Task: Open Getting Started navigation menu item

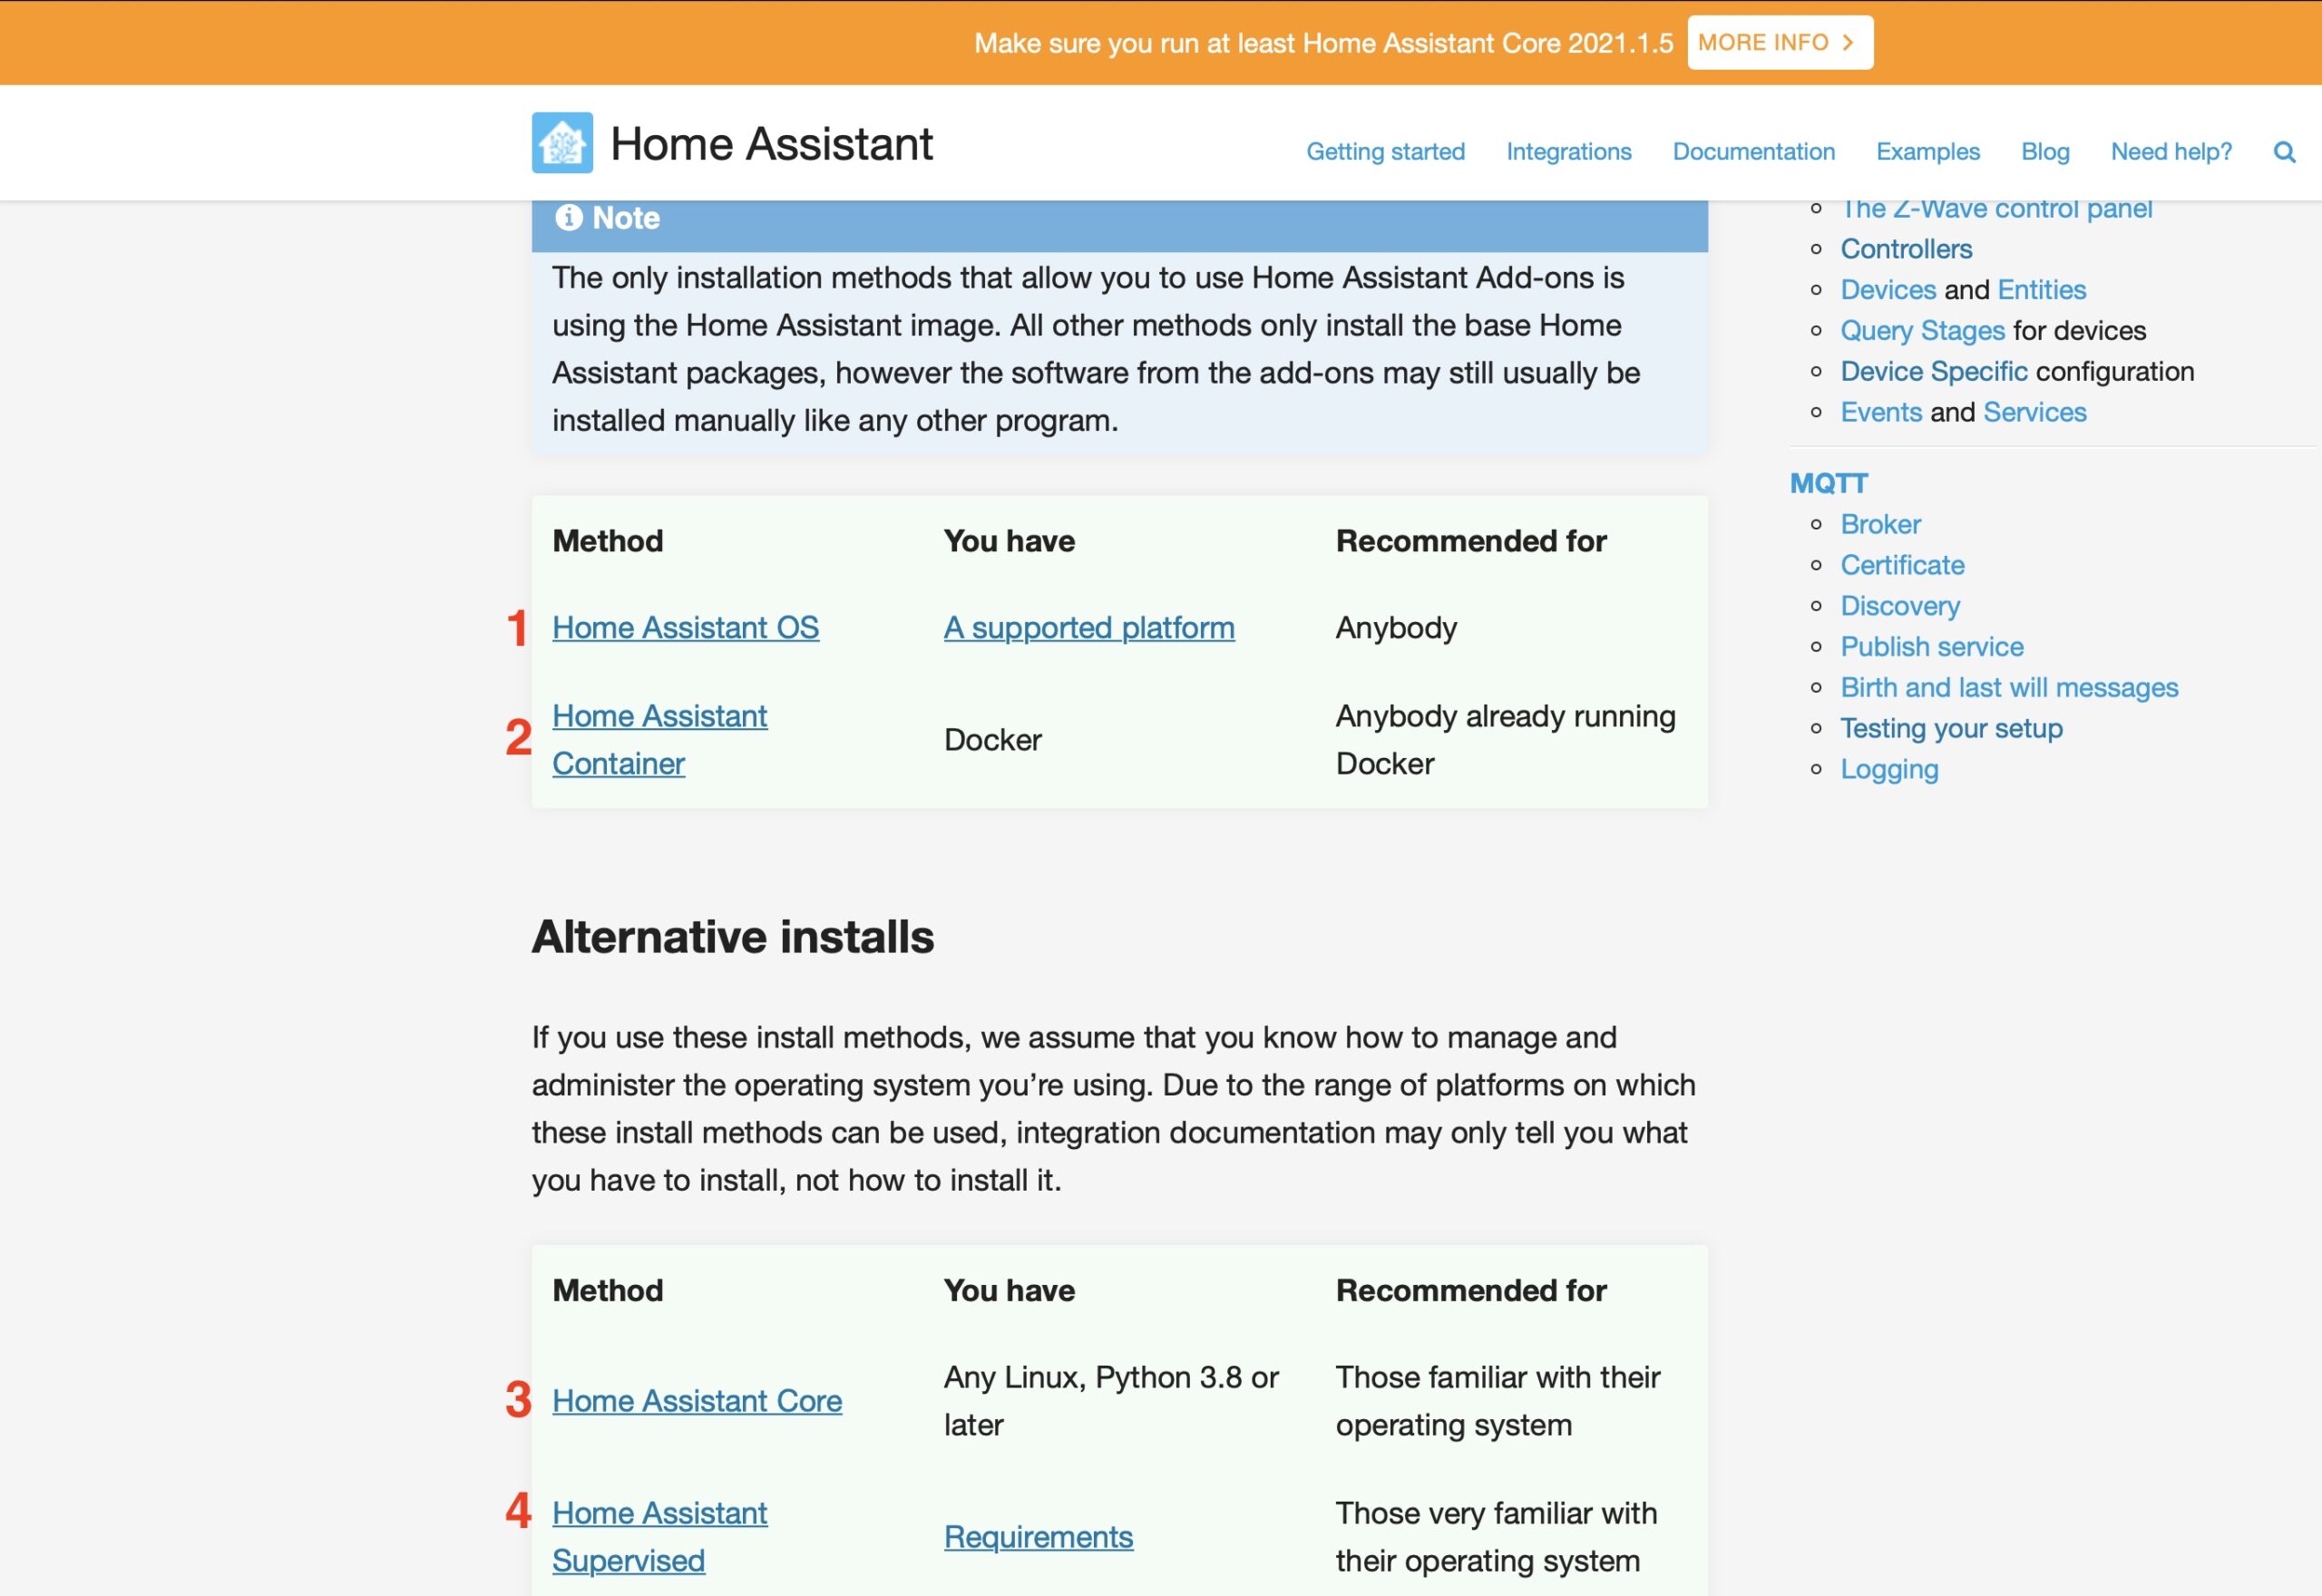Action: coord(1387,150)
